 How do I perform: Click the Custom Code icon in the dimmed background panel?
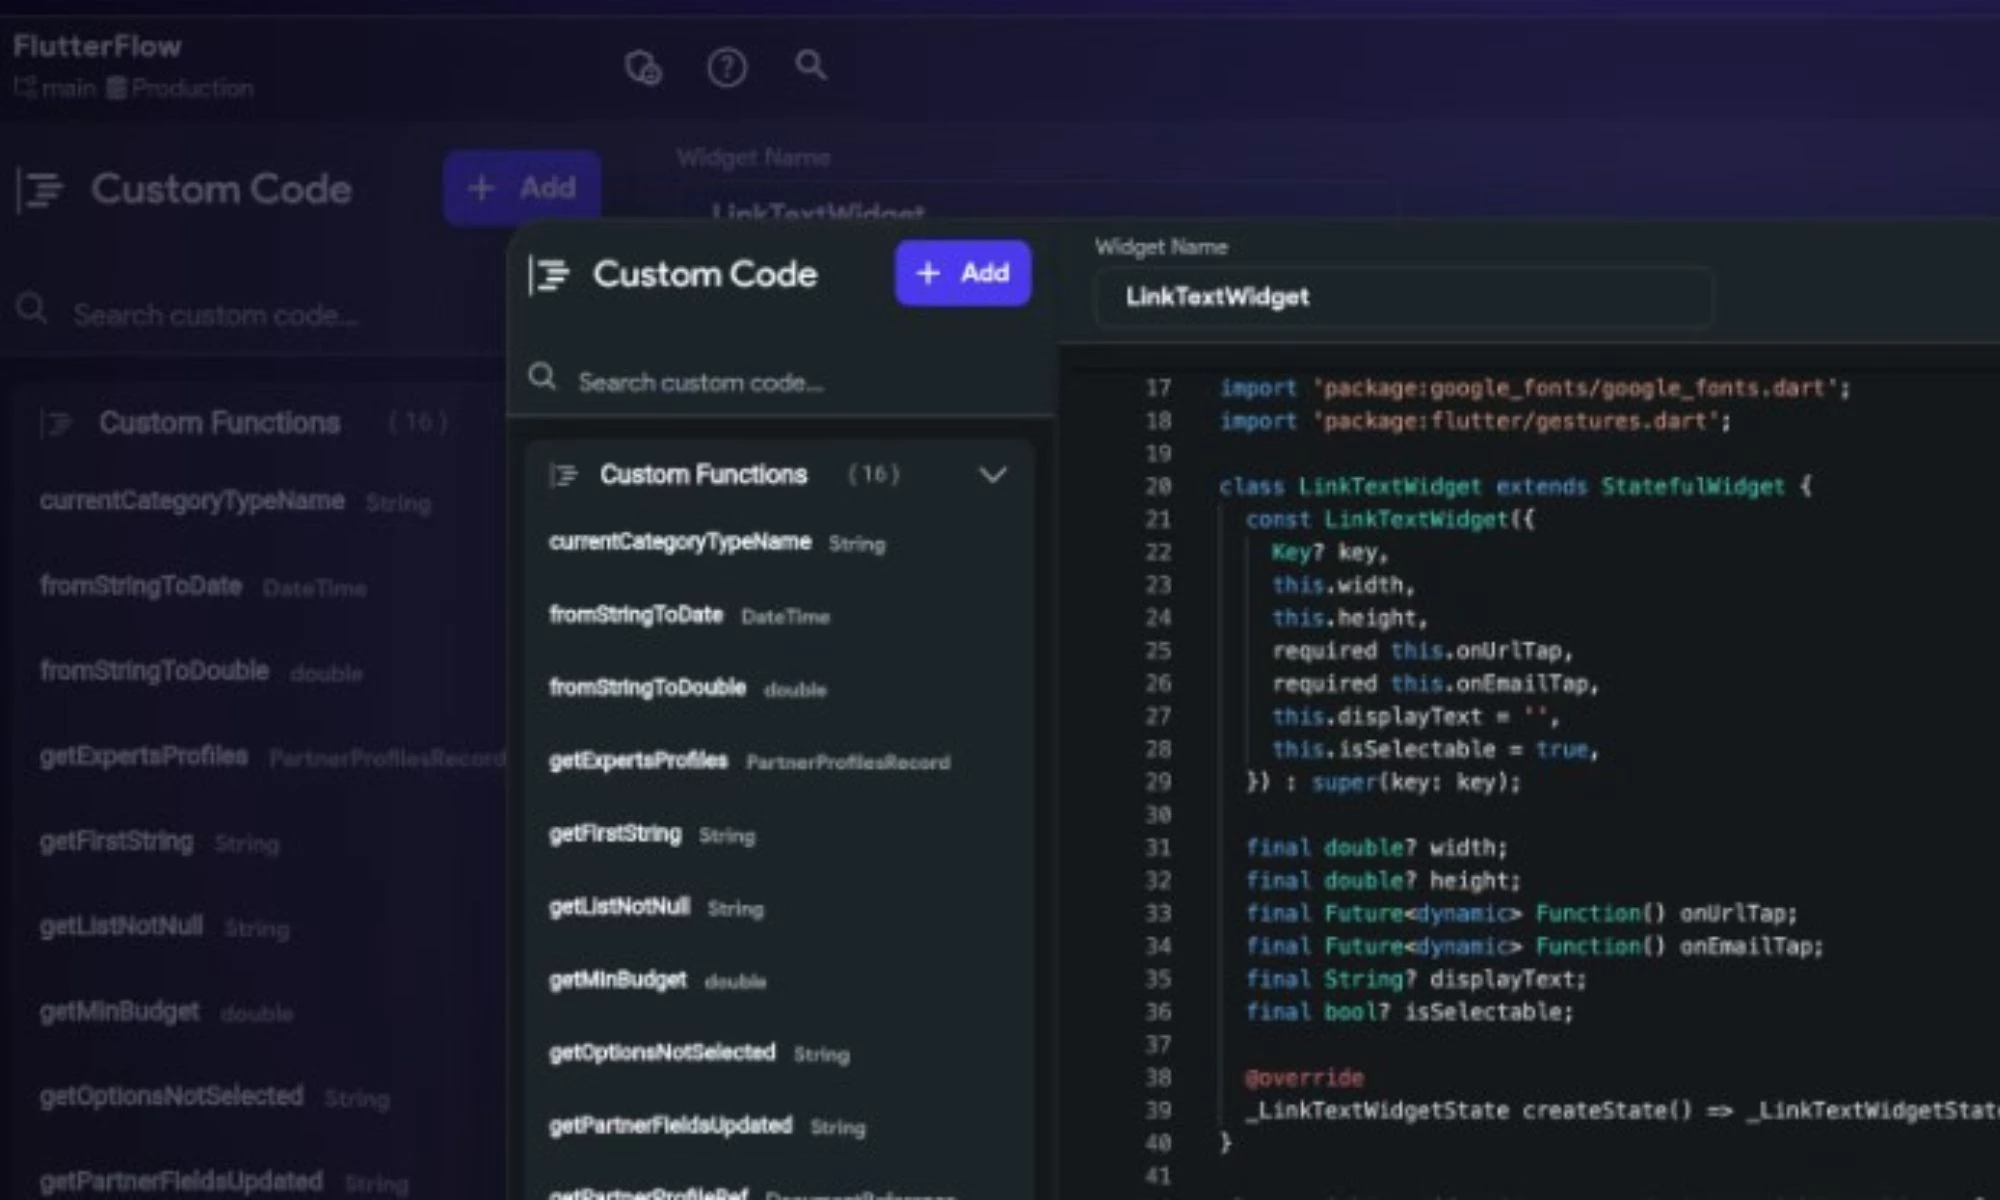point(41,190)
